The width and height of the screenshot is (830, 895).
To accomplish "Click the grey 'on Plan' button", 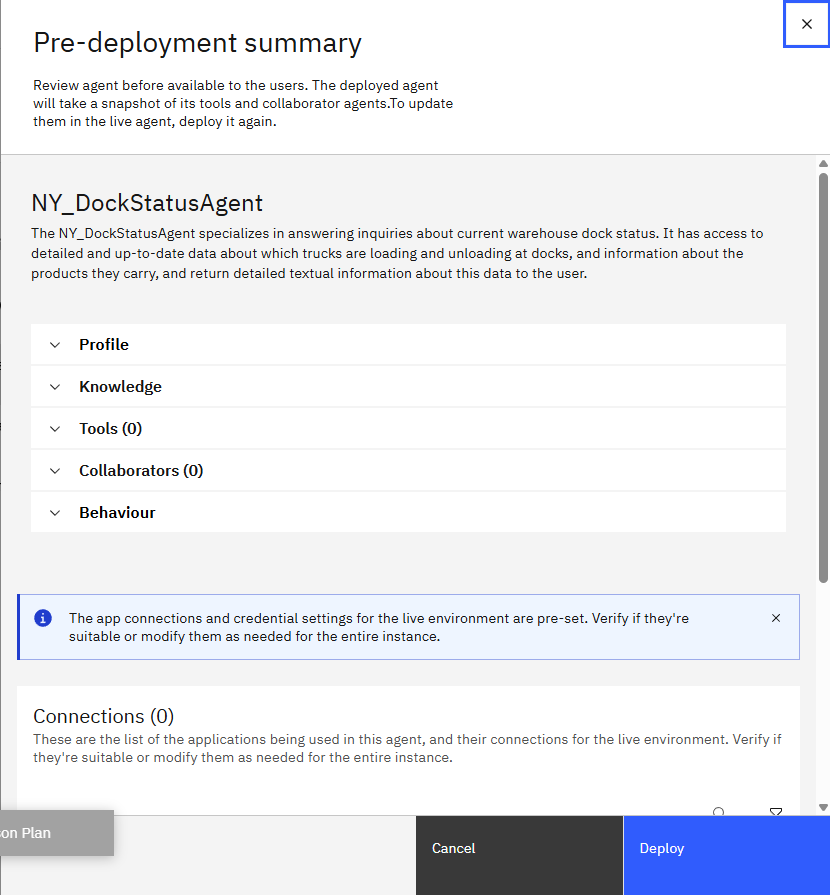I will (57, 833).
